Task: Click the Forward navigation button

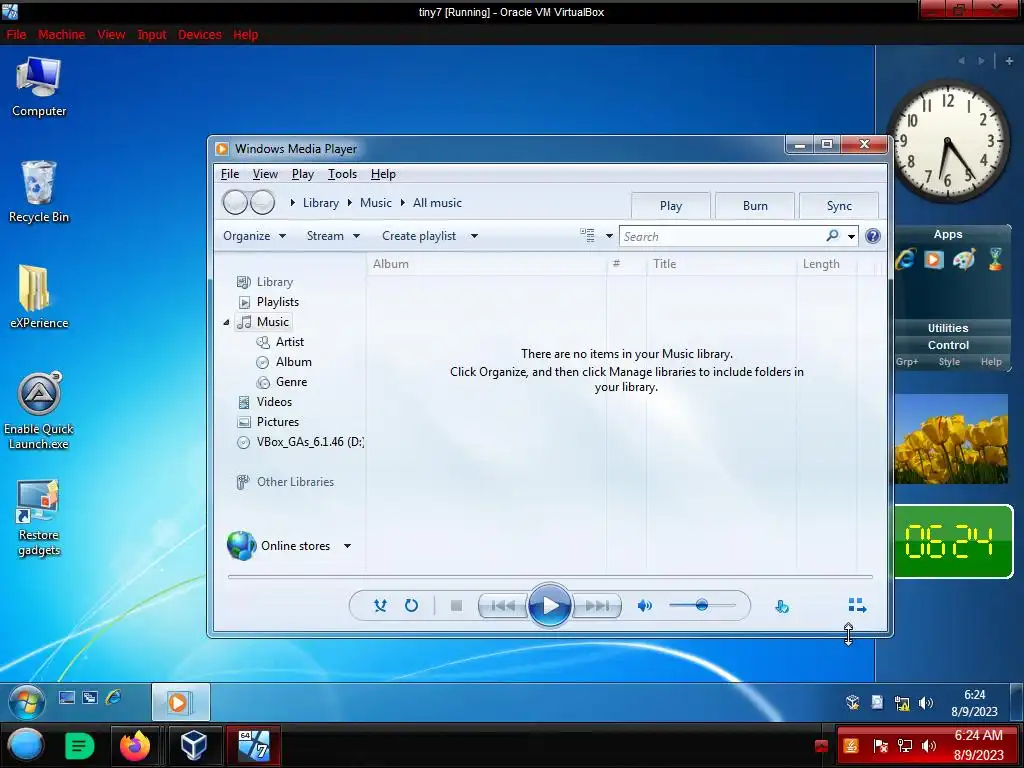Action: coord(263,202)
